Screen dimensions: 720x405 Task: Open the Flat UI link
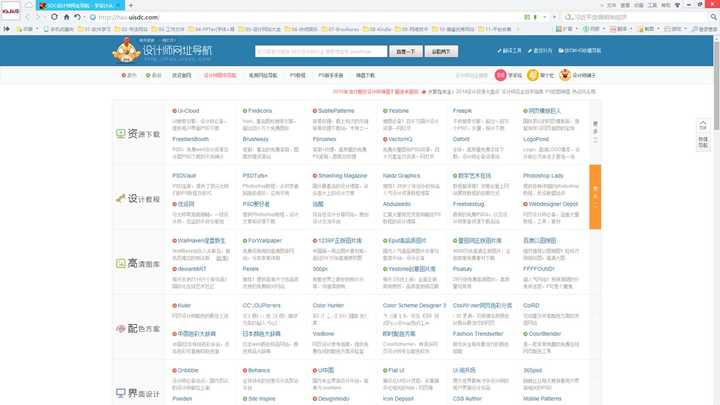click(x=396, y=371)
